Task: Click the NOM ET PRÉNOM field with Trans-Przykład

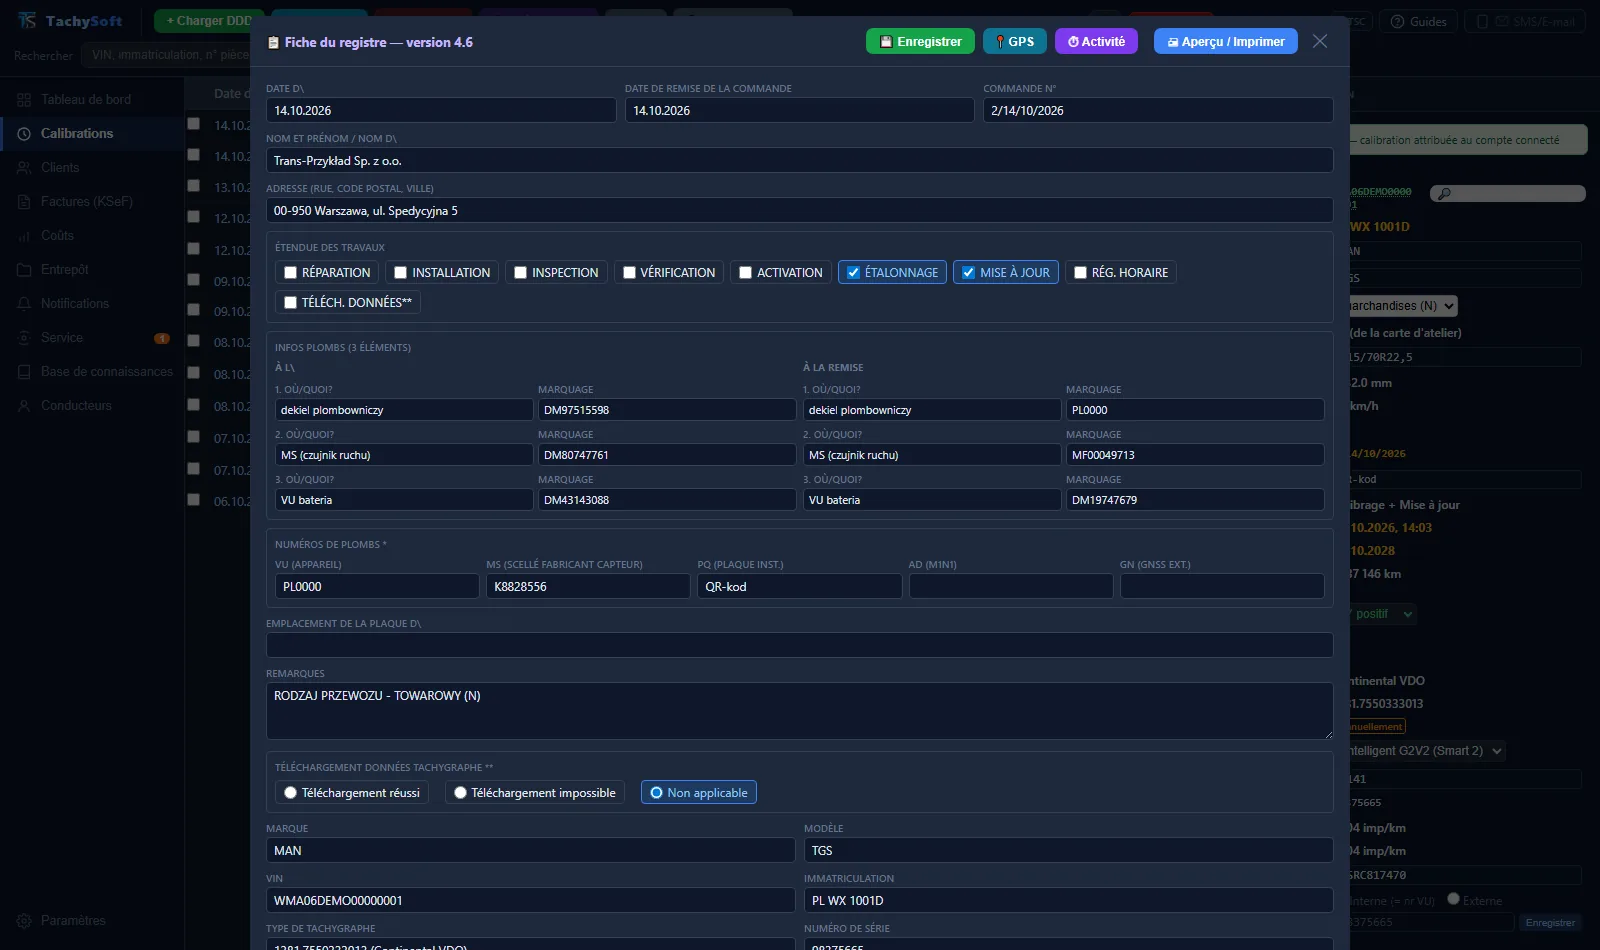Action: [799, 161]
